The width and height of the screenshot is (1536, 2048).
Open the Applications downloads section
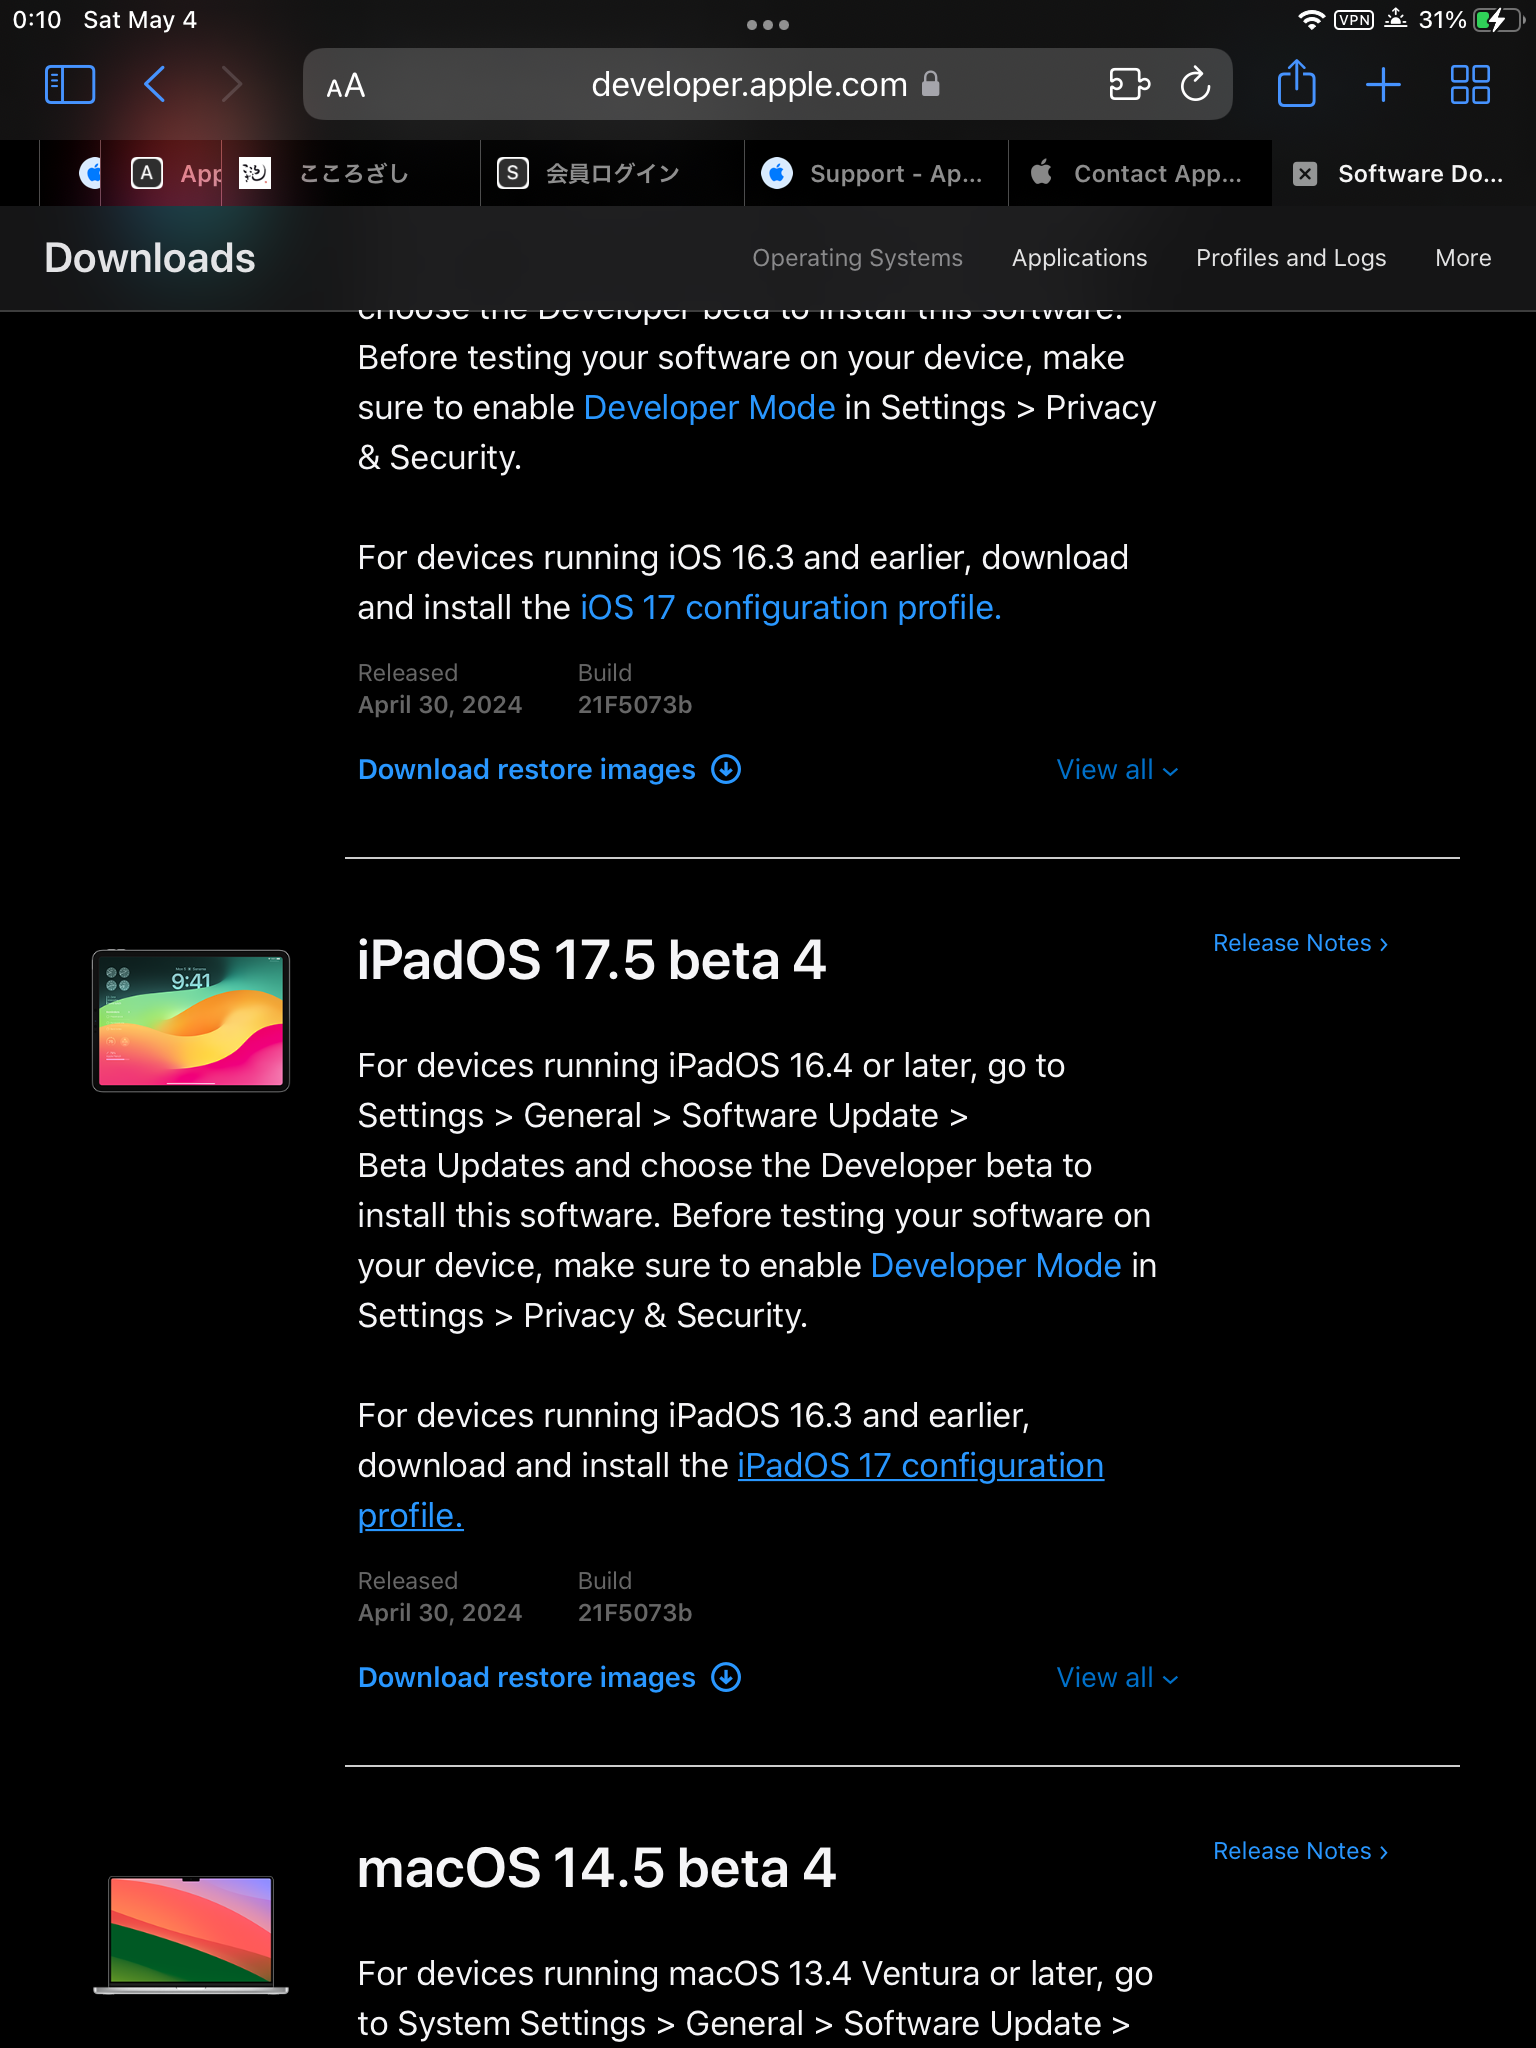click(1079, 258)
